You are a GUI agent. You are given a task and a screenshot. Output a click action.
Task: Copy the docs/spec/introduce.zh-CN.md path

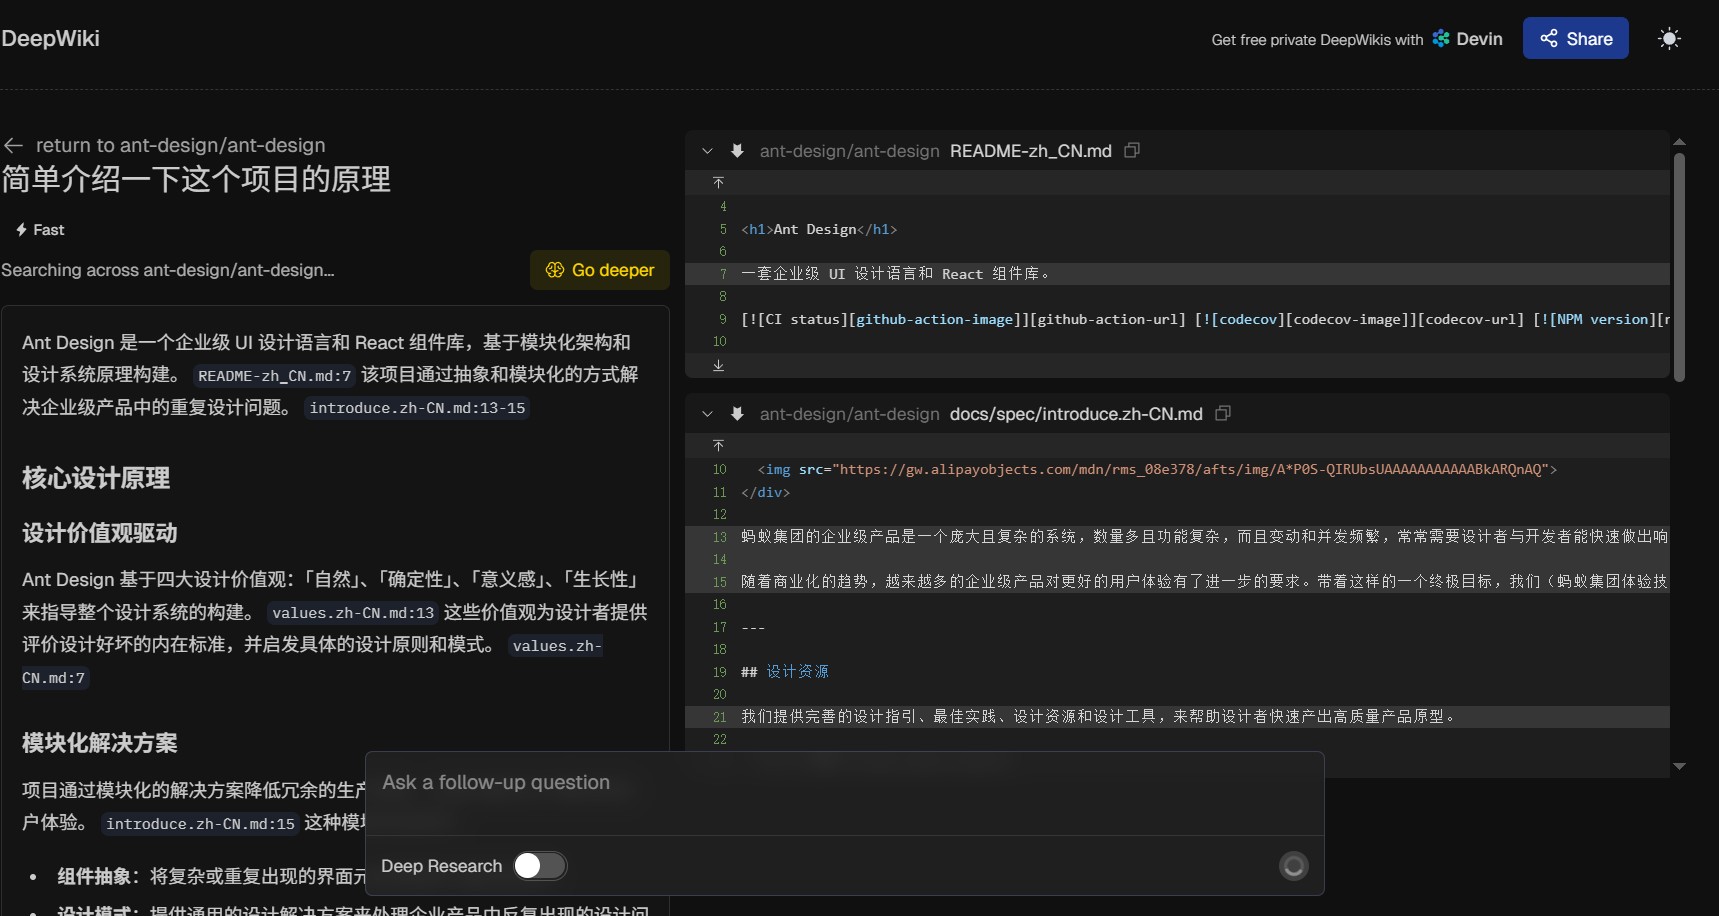tap(1222, 413)
